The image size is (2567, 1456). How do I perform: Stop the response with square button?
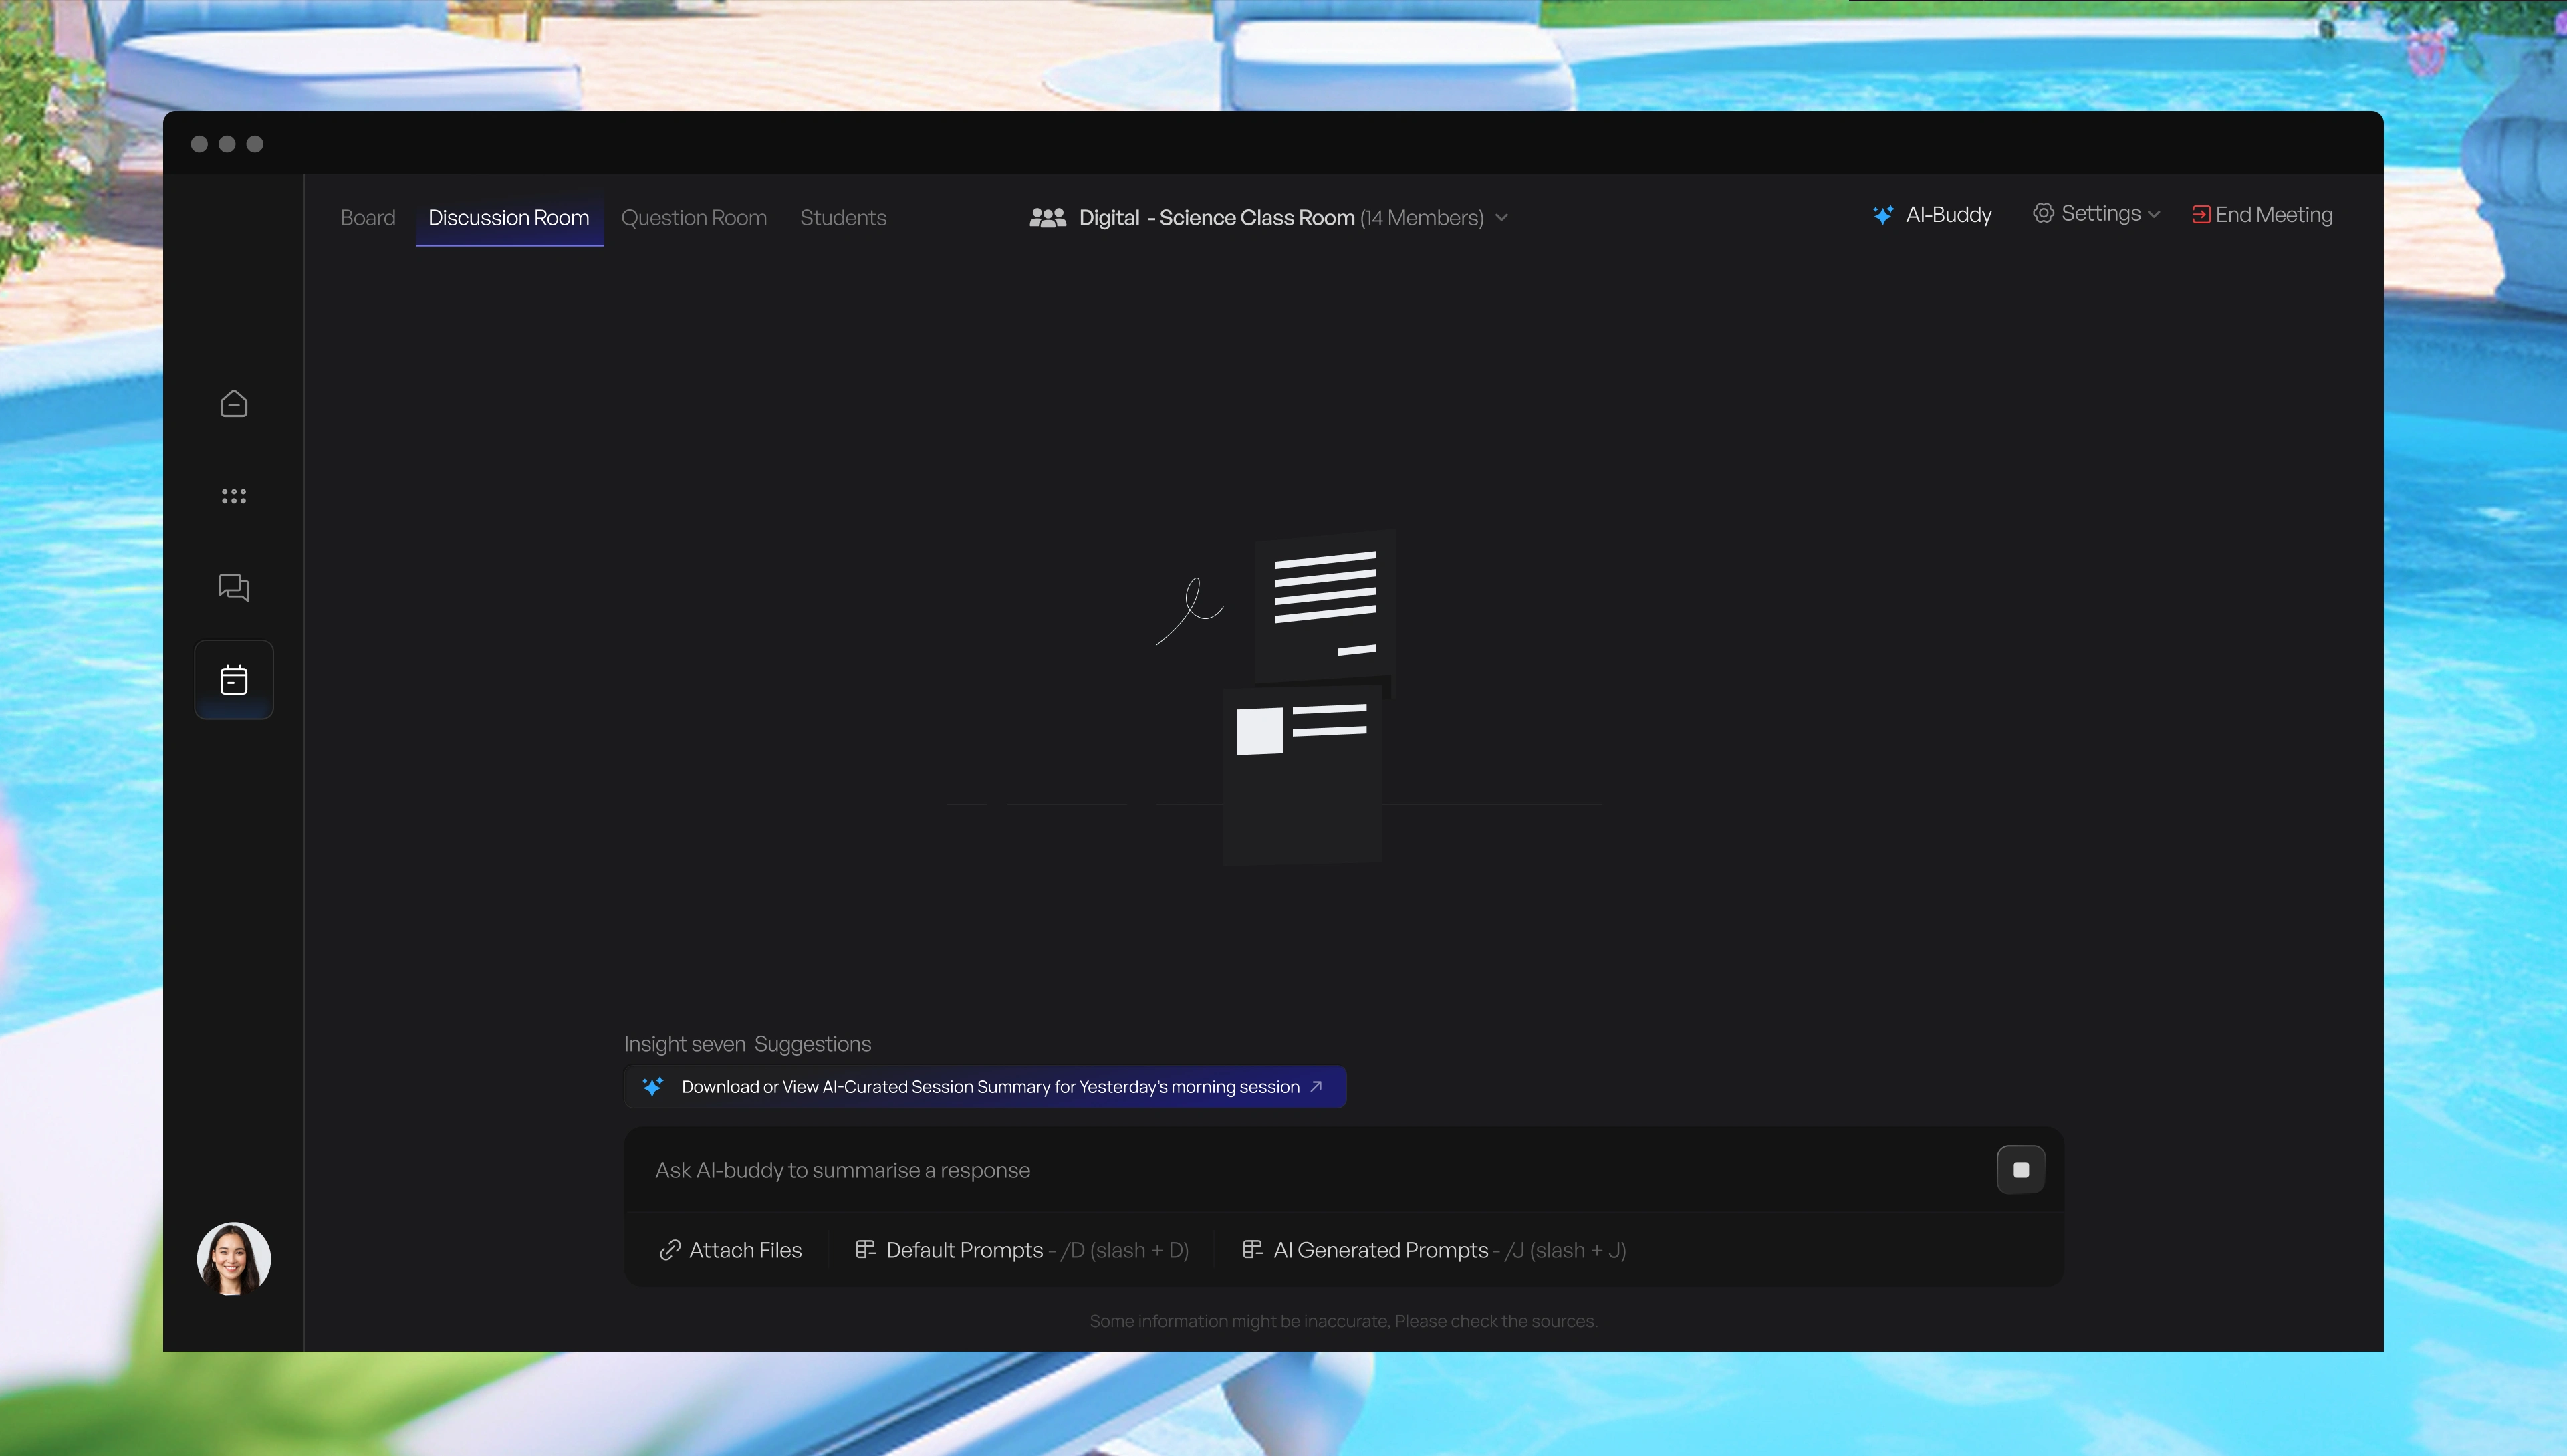click(2021, 1170)
